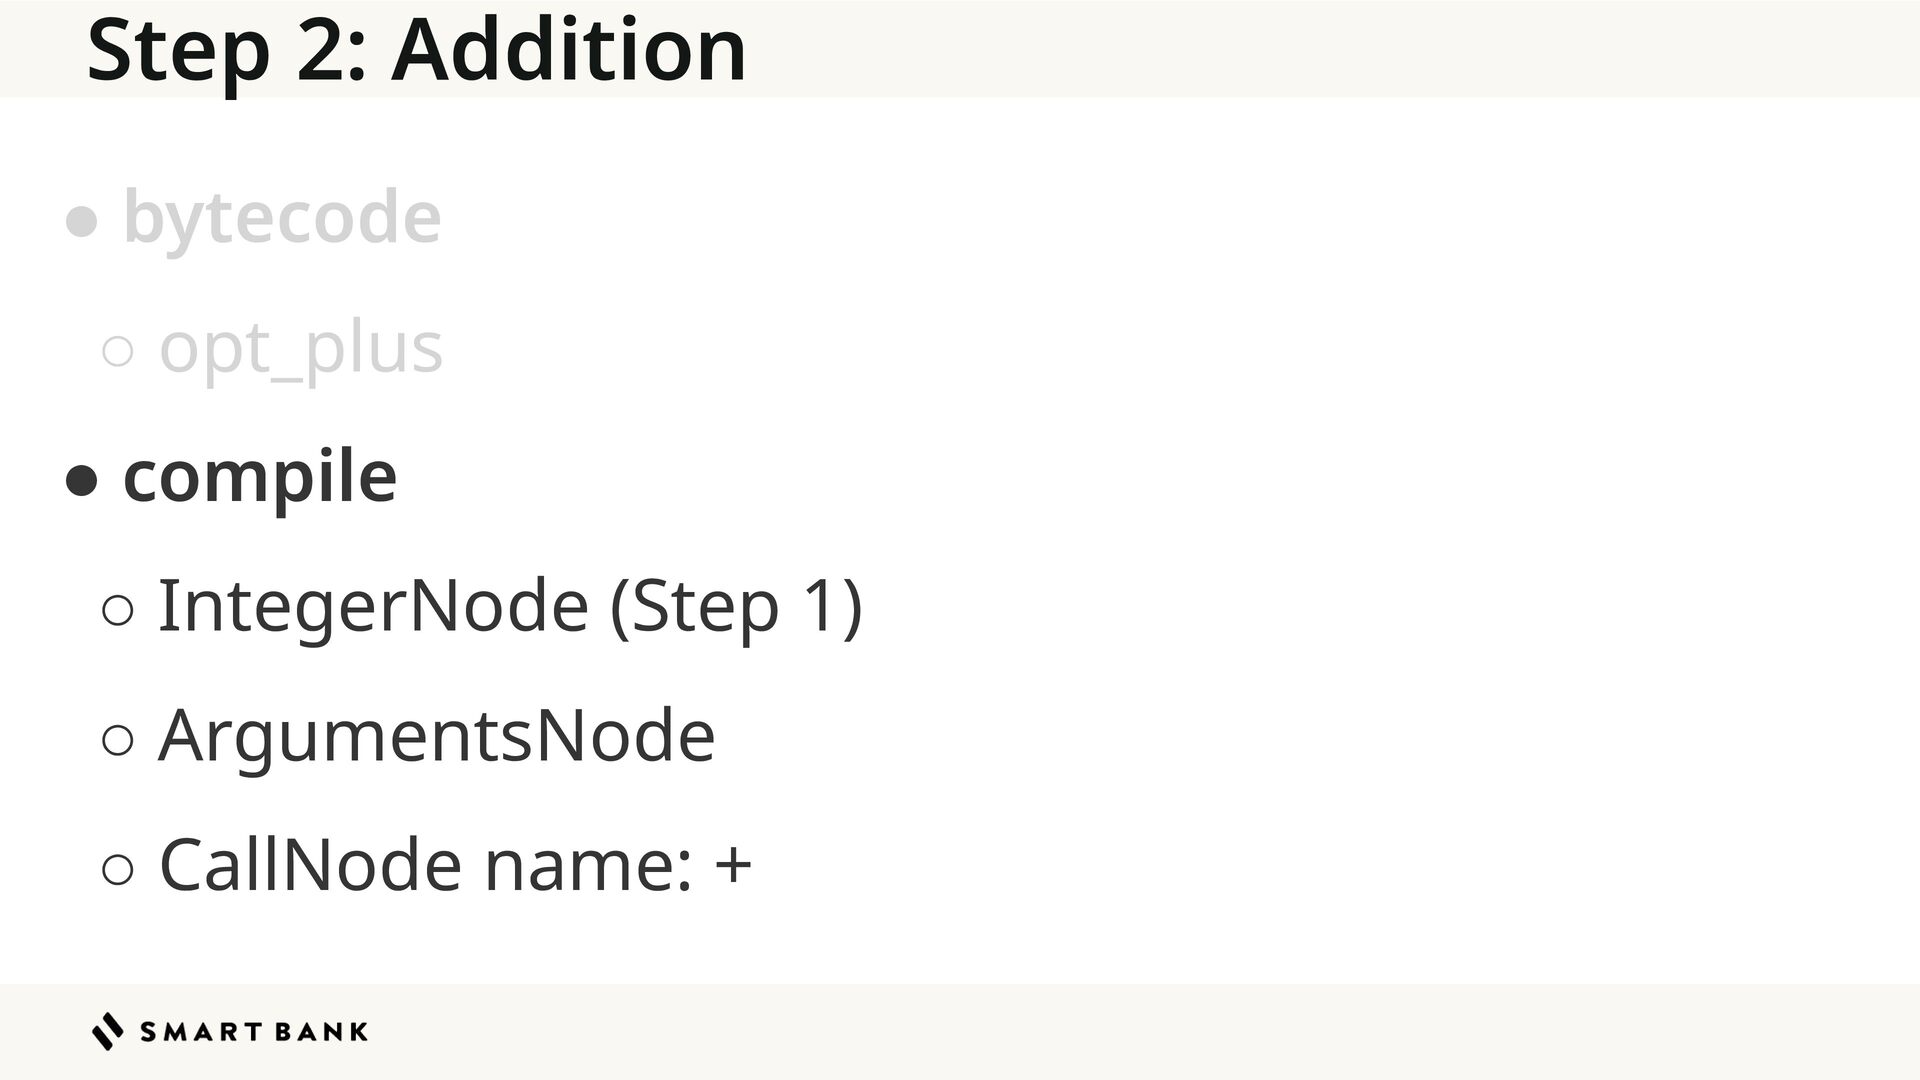Click the (Step 1) parenthetical text

[x=736, y=606]
